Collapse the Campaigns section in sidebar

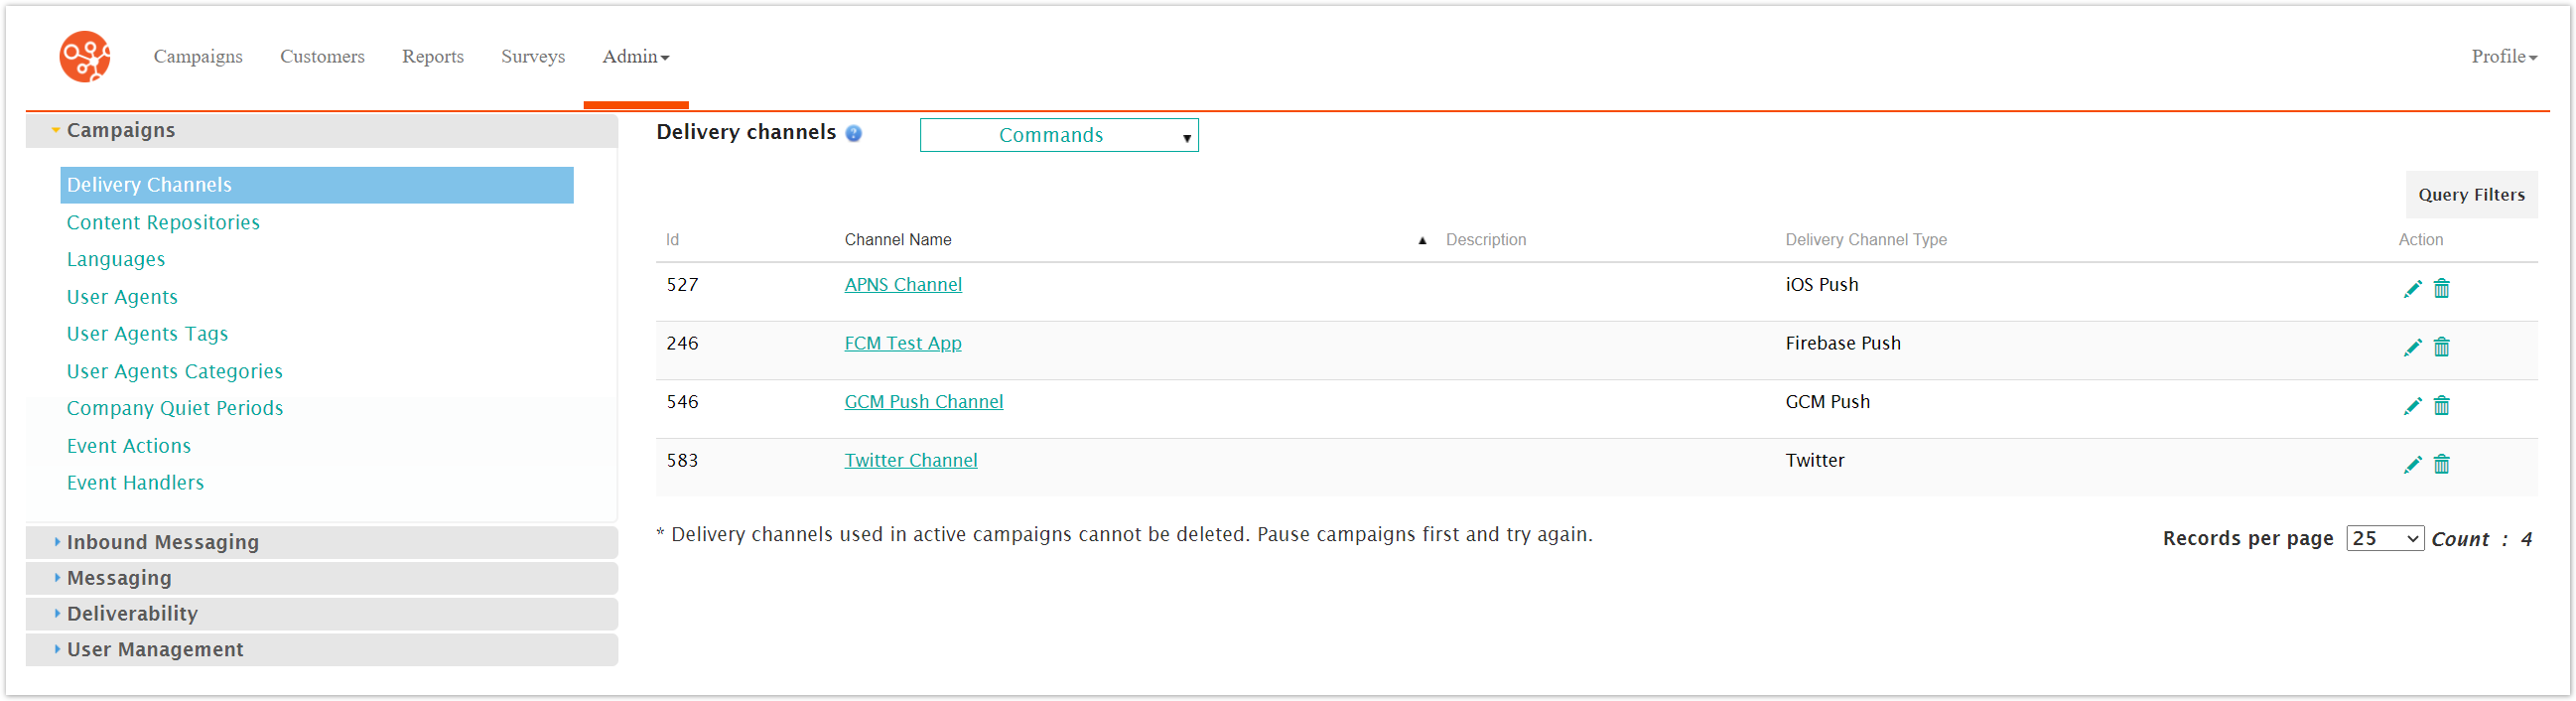pyautogui.click(x=120, y=130)
